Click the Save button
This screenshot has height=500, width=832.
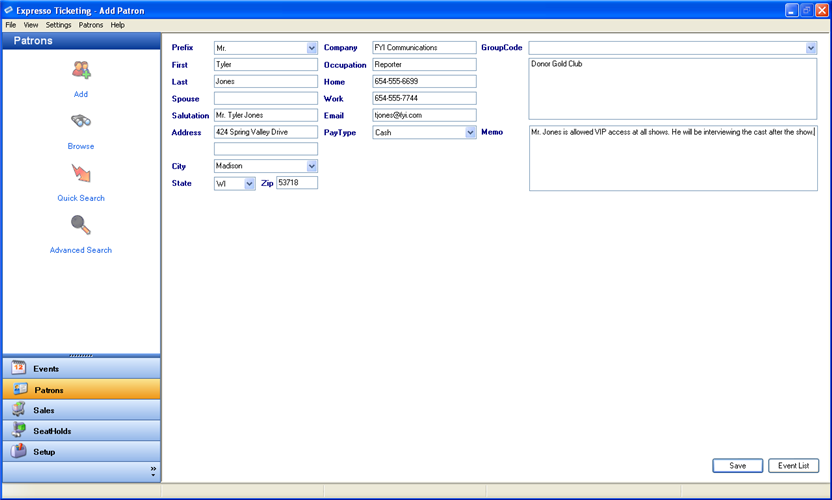pos(738,465)
